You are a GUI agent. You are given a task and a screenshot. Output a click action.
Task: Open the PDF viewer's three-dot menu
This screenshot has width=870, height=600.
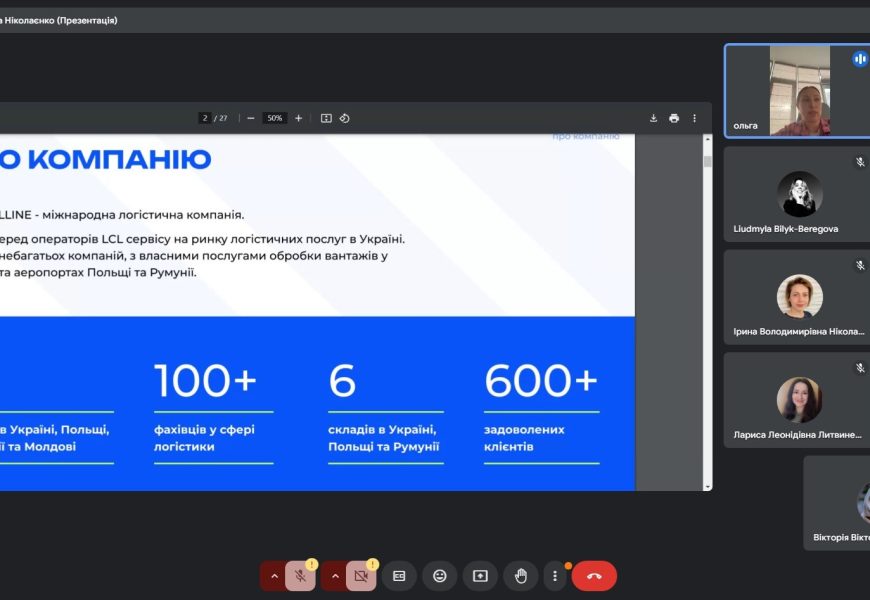point(694,118)
